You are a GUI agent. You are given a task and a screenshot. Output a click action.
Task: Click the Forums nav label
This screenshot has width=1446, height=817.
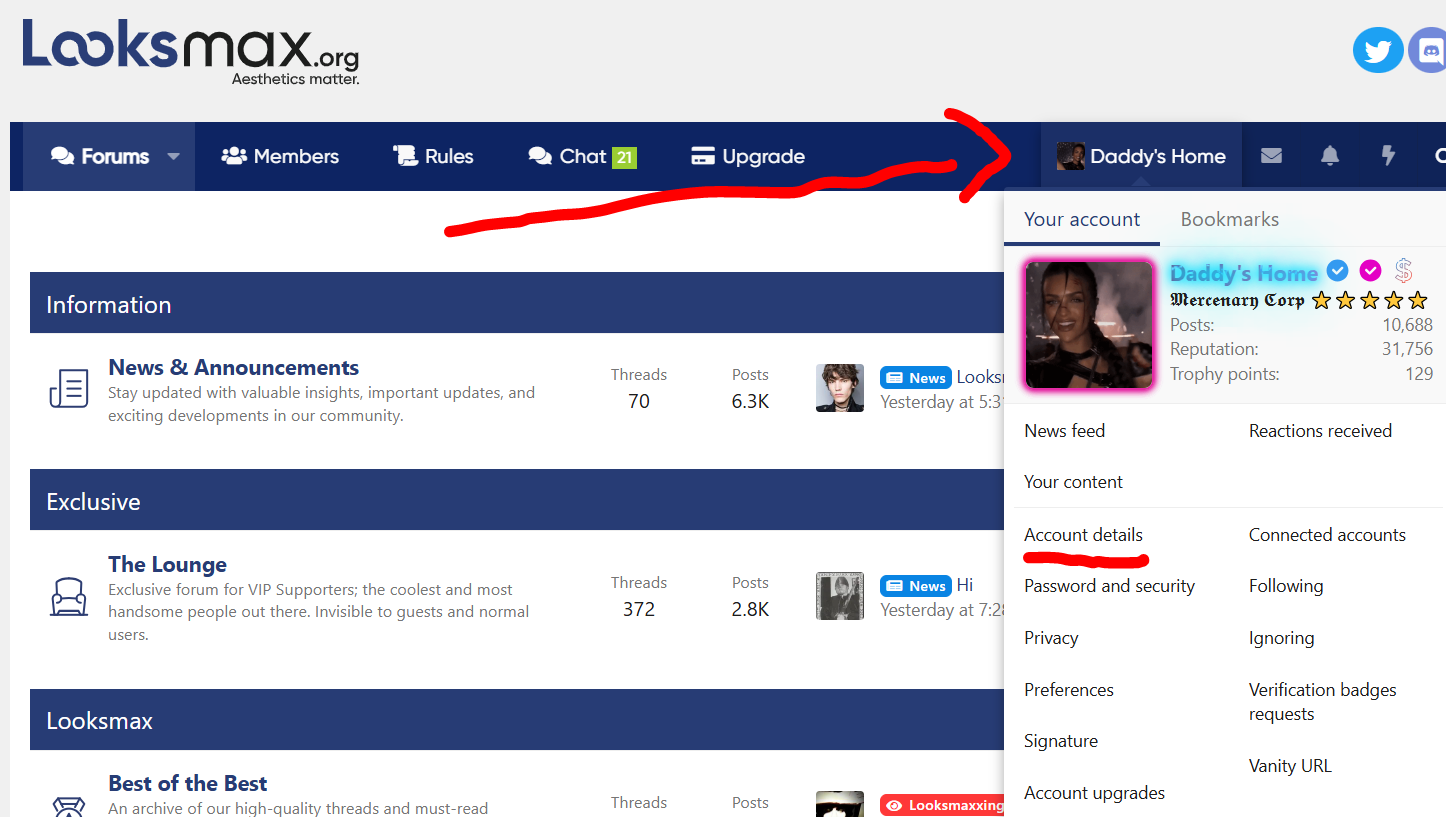pos(115,156)
